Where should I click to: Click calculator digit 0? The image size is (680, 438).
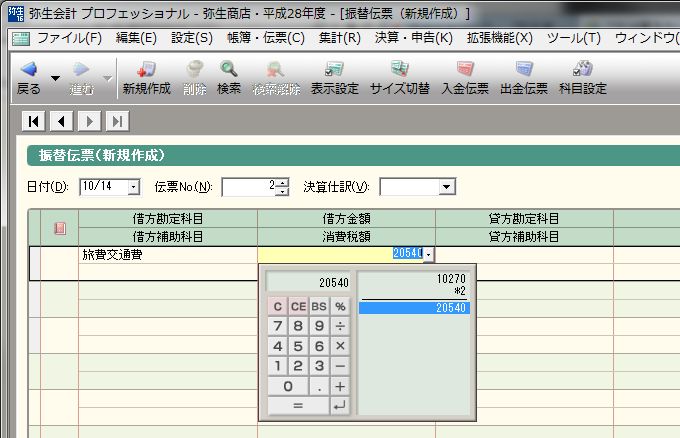288,386
